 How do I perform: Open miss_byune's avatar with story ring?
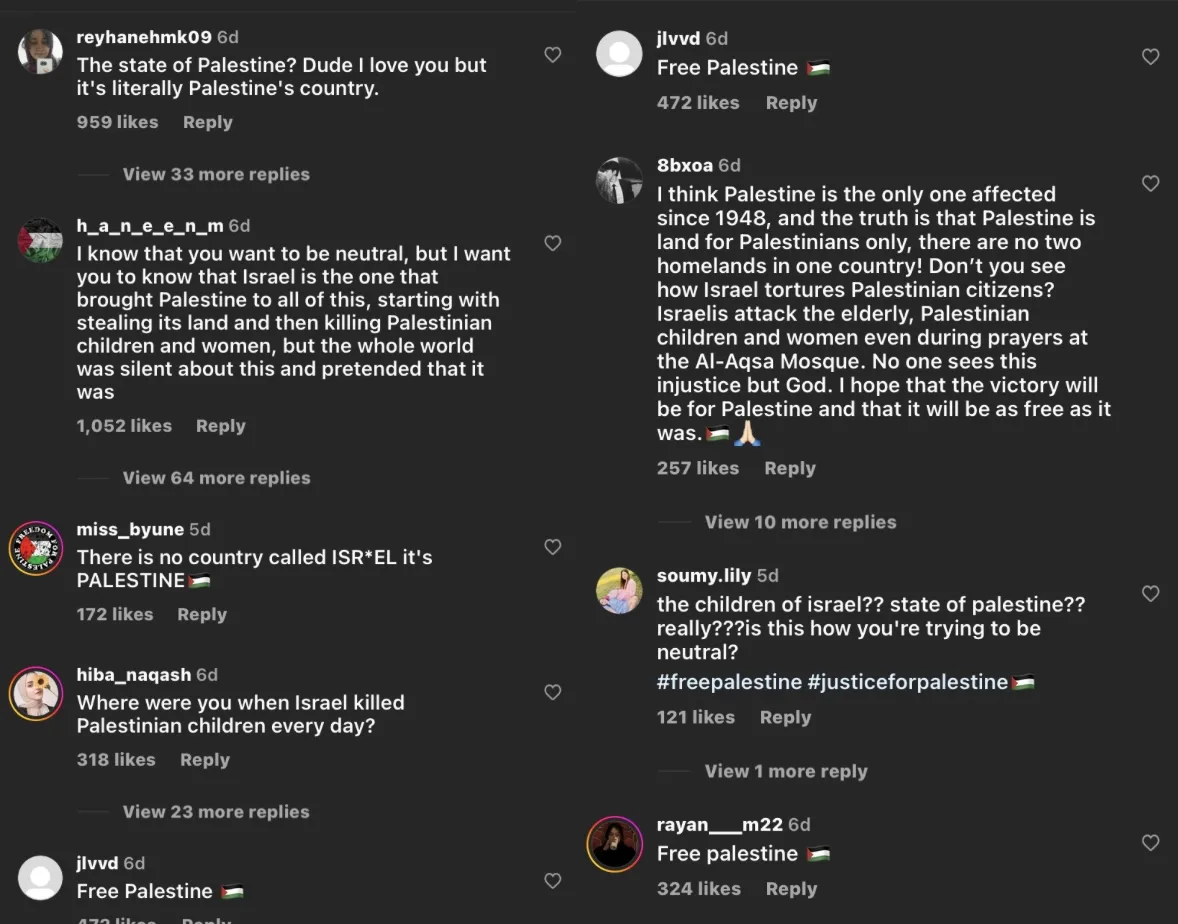36,548
